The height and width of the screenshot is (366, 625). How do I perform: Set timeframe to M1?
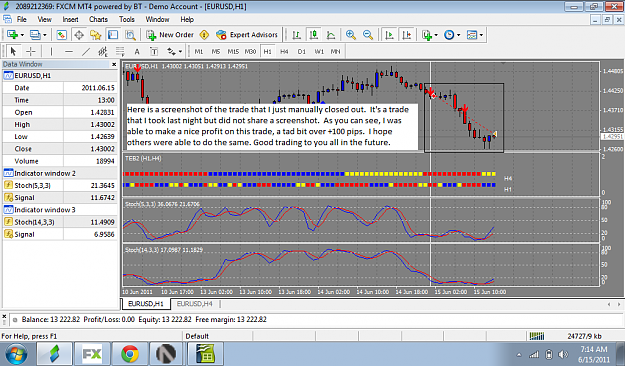click(199, 51)
